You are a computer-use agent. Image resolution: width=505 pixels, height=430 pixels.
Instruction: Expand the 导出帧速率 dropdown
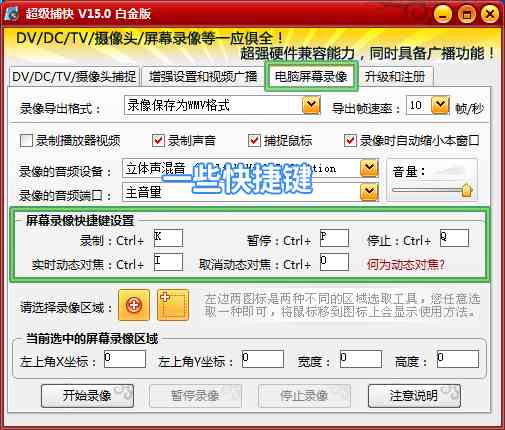tap(440, 105)
